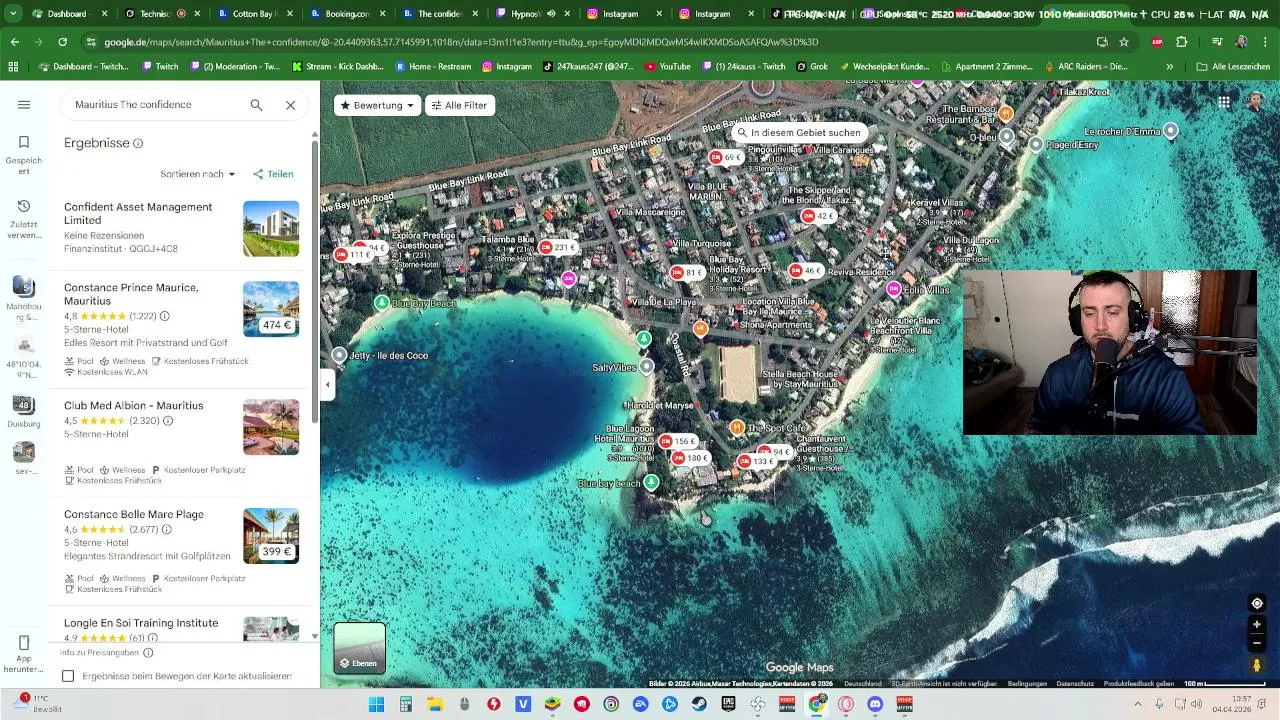This screenshot has width=1280, height=720.
Task: Click the Confident Asset Management thumbnail image
Action: tap(271, 229)
